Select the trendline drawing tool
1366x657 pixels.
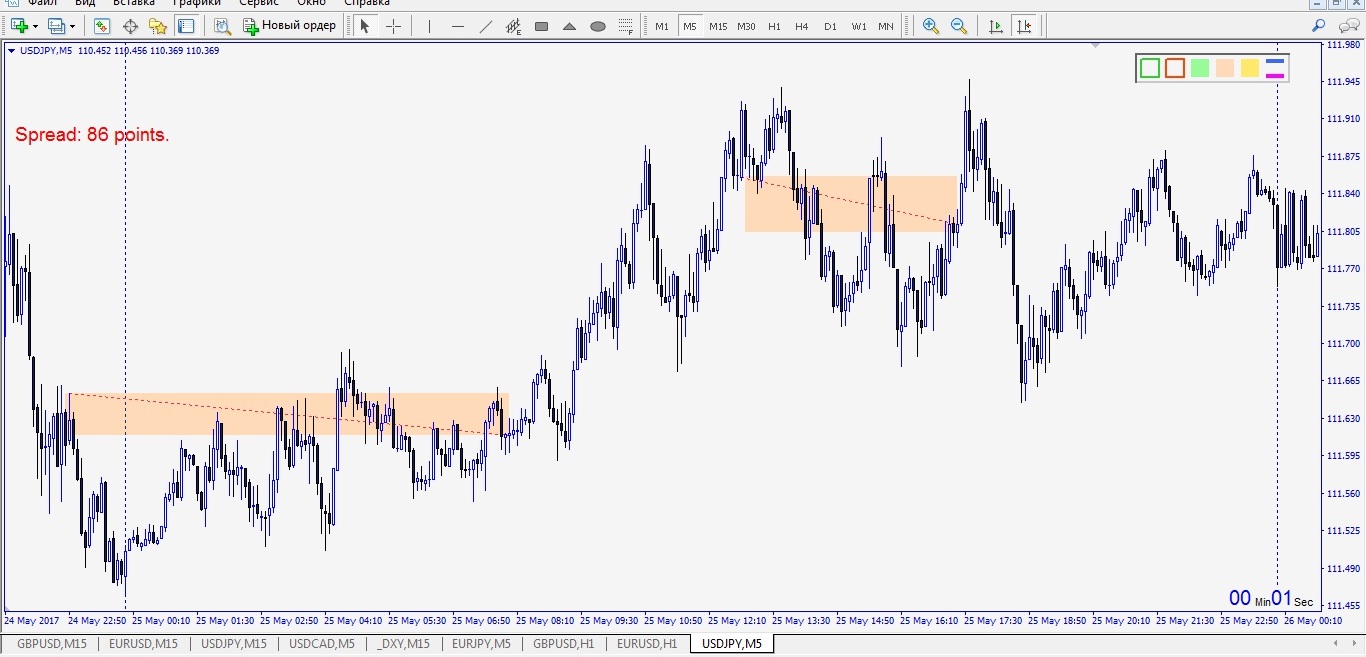click(x=486, y=26)
